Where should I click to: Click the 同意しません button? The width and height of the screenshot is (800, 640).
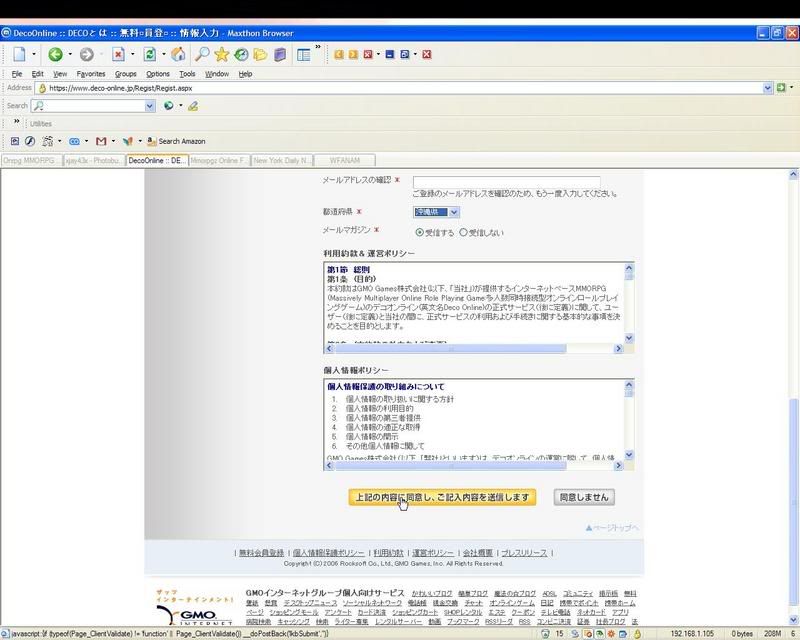[583, 497]
